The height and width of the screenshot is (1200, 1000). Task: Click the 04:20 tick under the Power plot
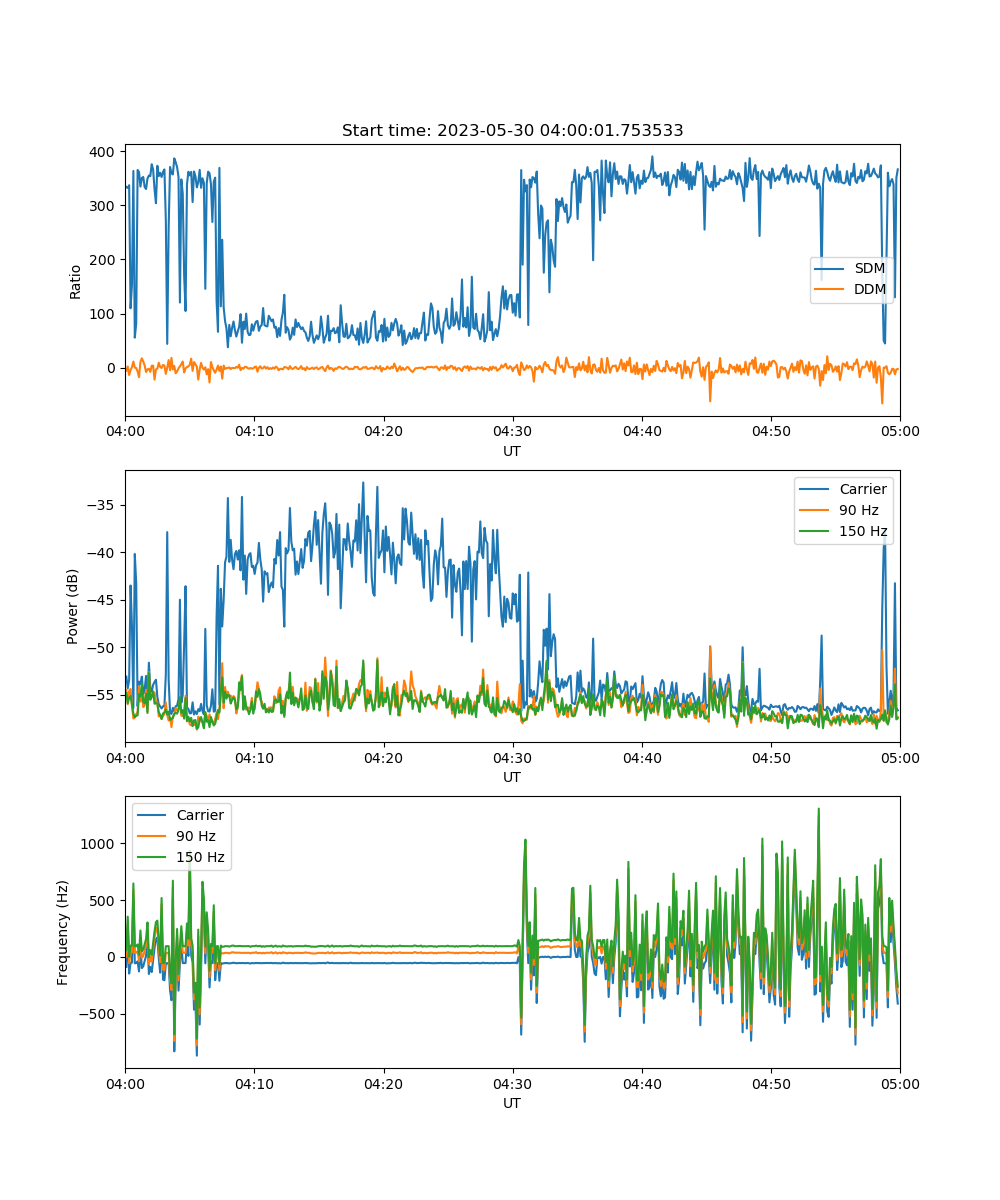(x=383, y=757)
